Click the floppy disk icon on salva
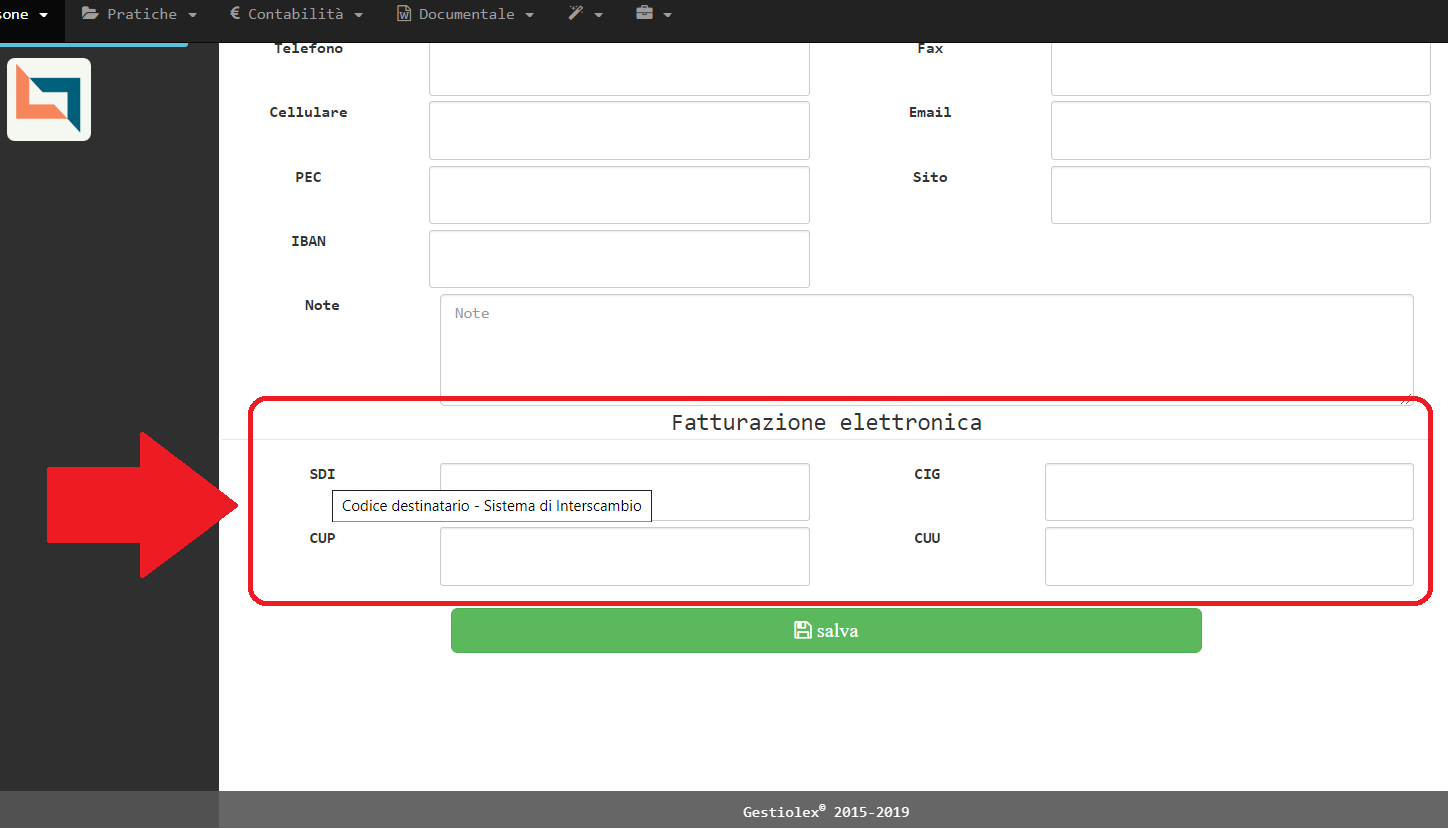 pos(802,630)
